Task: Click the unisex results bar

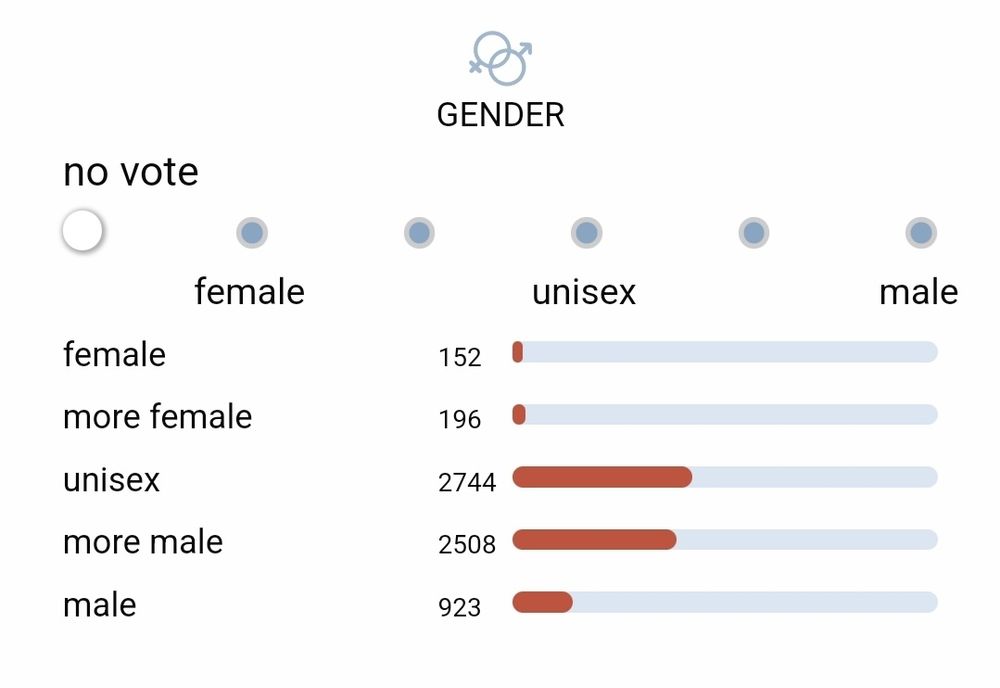Action: coord(725,477)
